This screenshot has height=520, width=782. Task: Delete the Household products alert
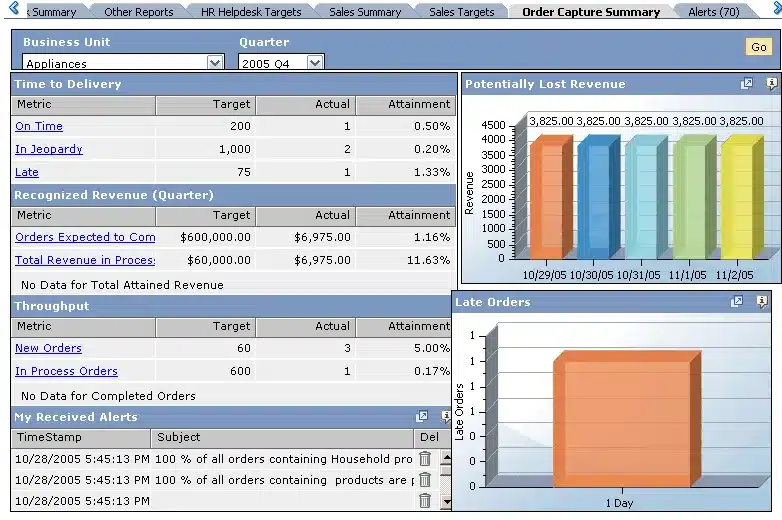pyautogui.click(x=424, y=459)
